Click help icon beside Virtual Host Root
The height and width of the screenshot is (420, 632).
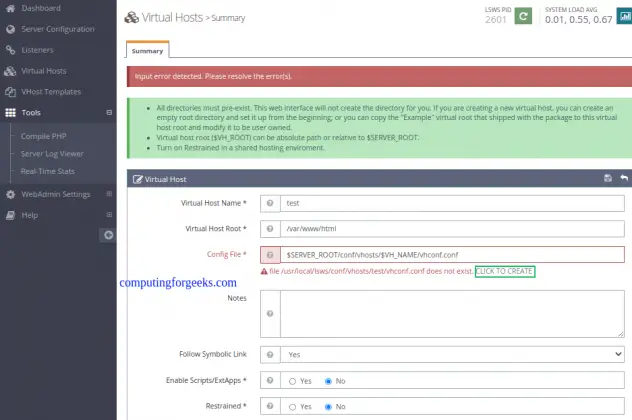[269, 228]
